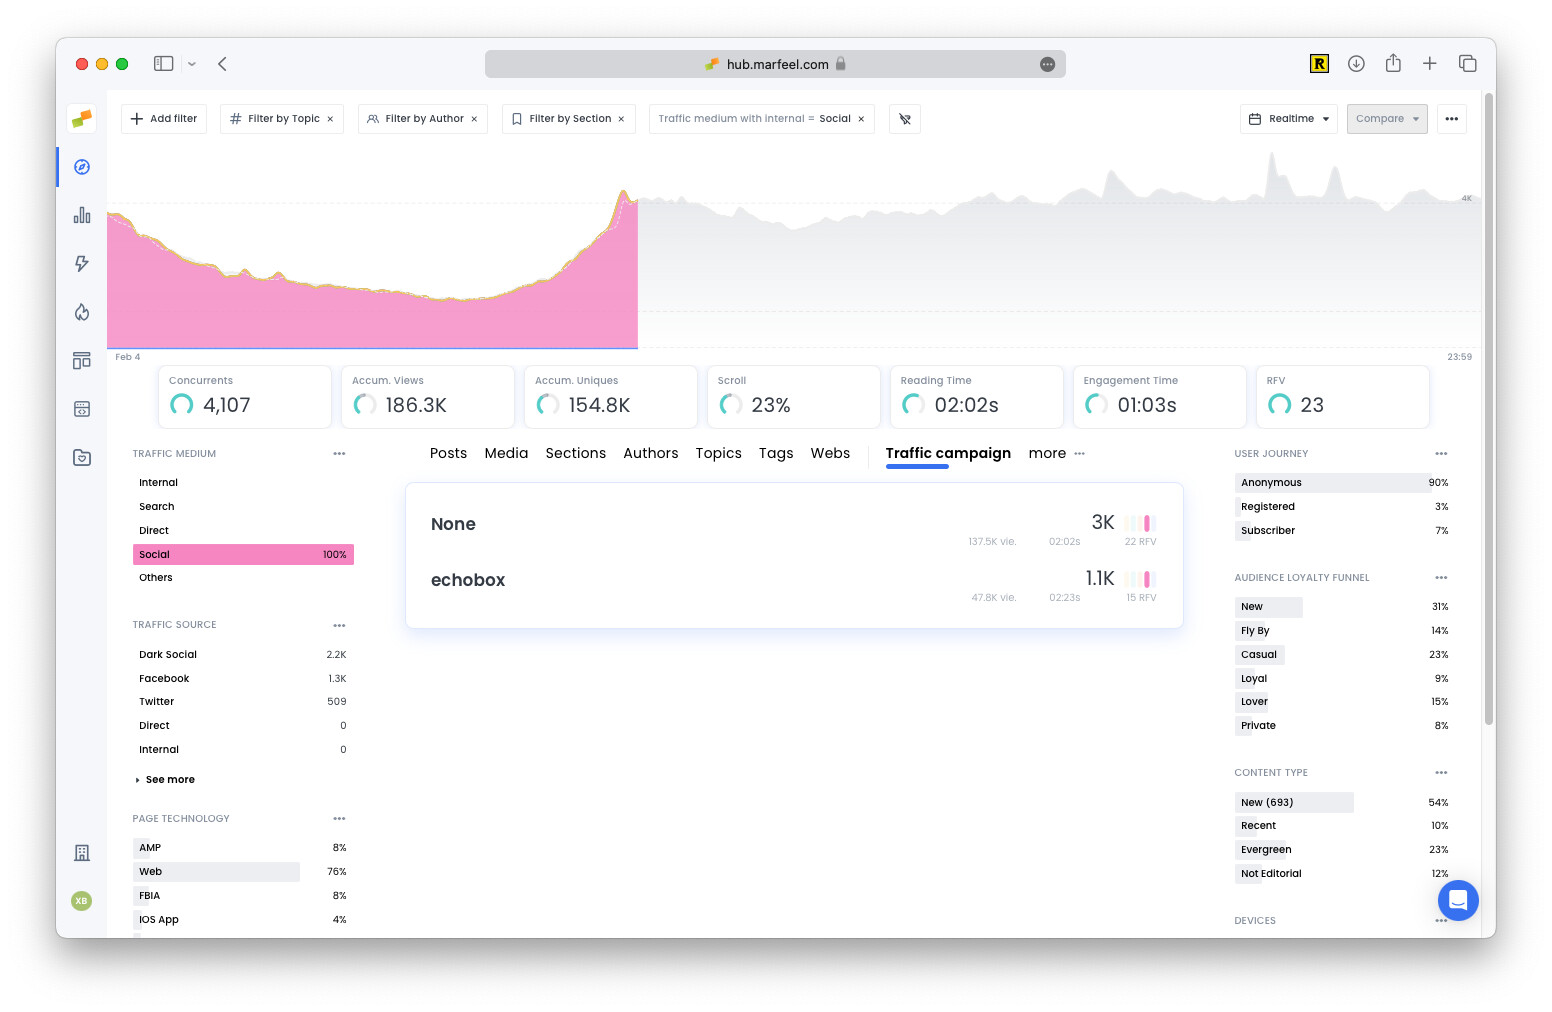
Task: Switch to the Authors tab
Action: (x=650, y=453)
